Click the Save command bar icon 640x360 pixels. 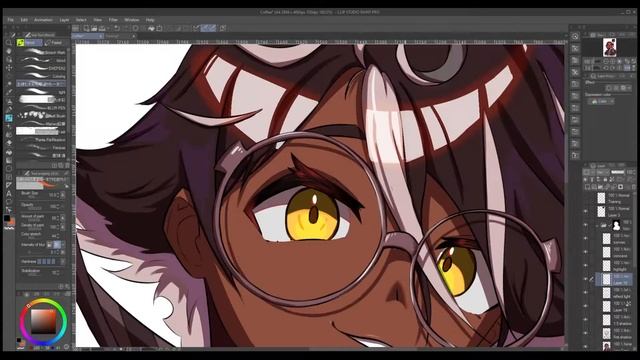tap(102, 28)
